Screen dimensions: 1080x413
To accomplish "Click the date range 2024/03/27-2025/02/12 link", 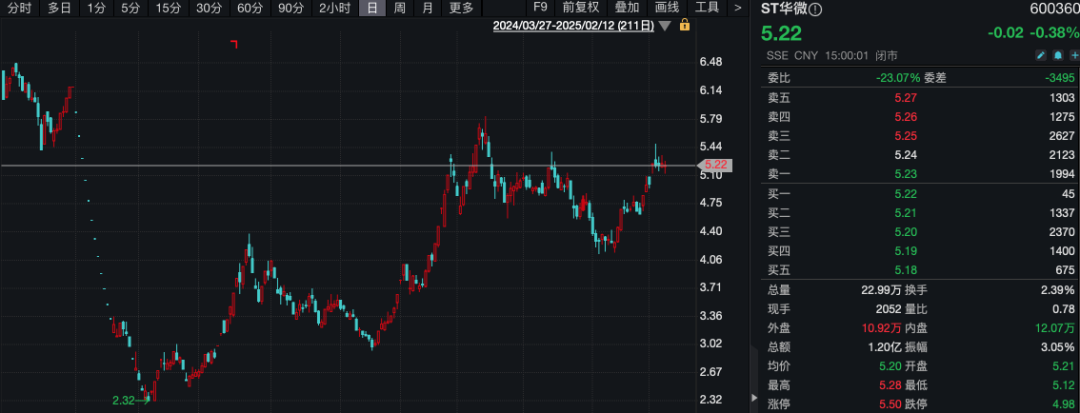I will [x=573, y=26].
